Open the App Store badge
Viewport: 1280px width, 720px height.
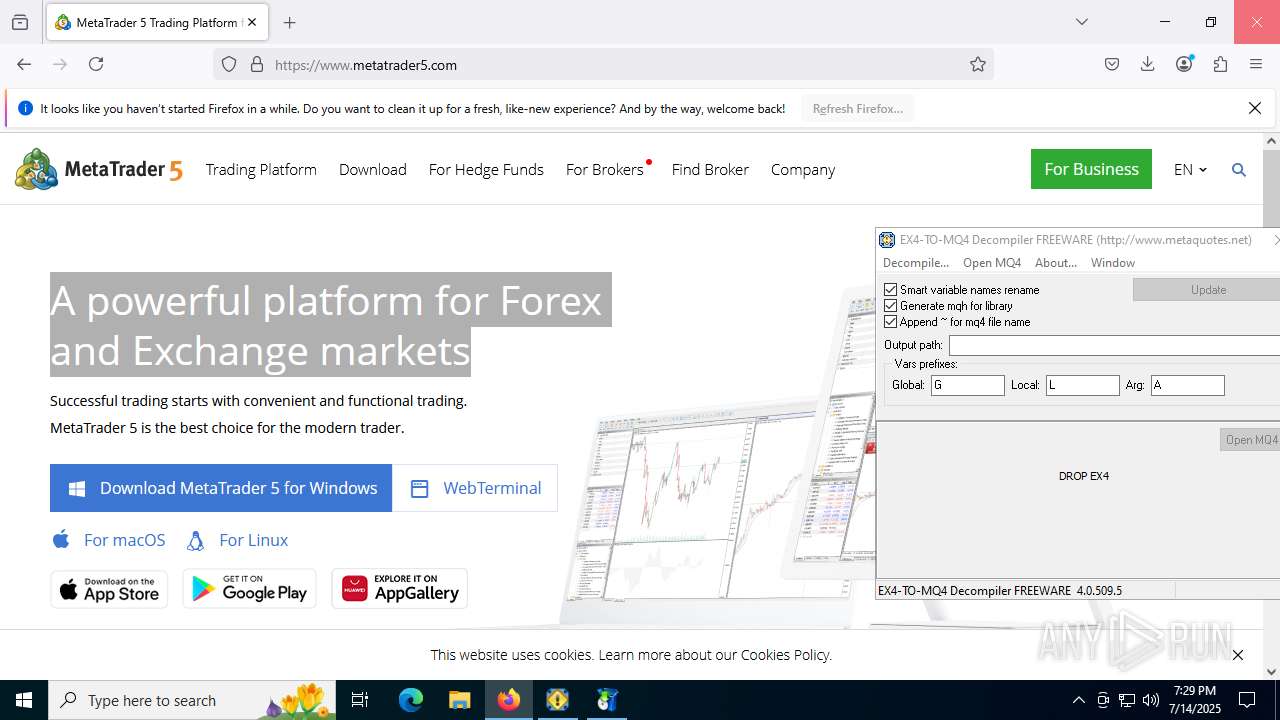point(109,589)
